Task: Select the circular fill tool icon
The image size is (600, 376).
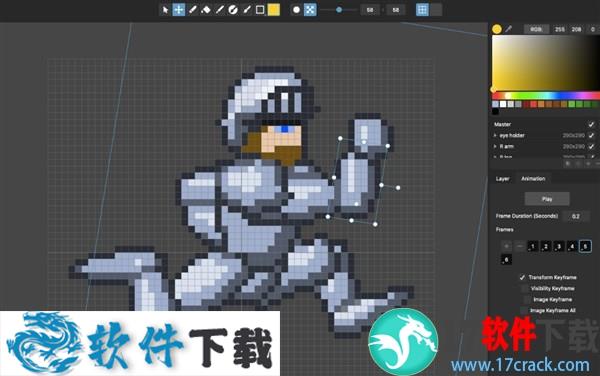Action: (233, 10)
